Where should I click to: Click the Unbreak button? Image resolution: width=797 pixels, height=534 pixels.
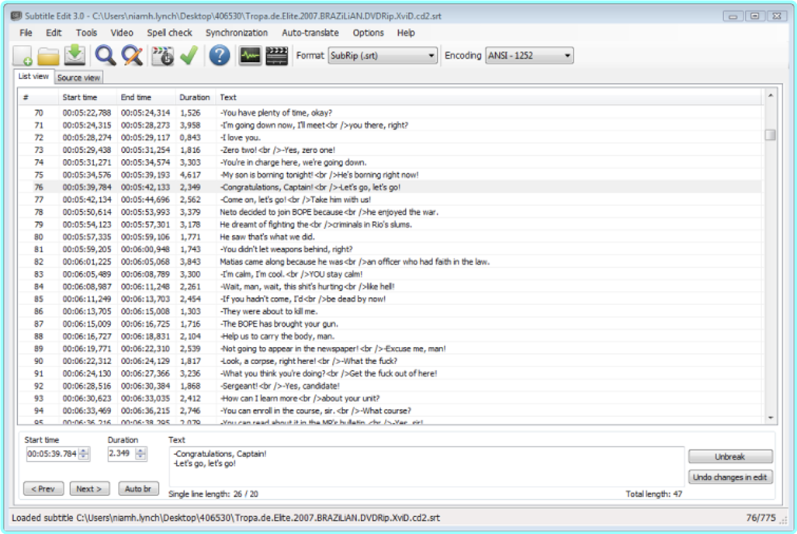tap(730, 456)
